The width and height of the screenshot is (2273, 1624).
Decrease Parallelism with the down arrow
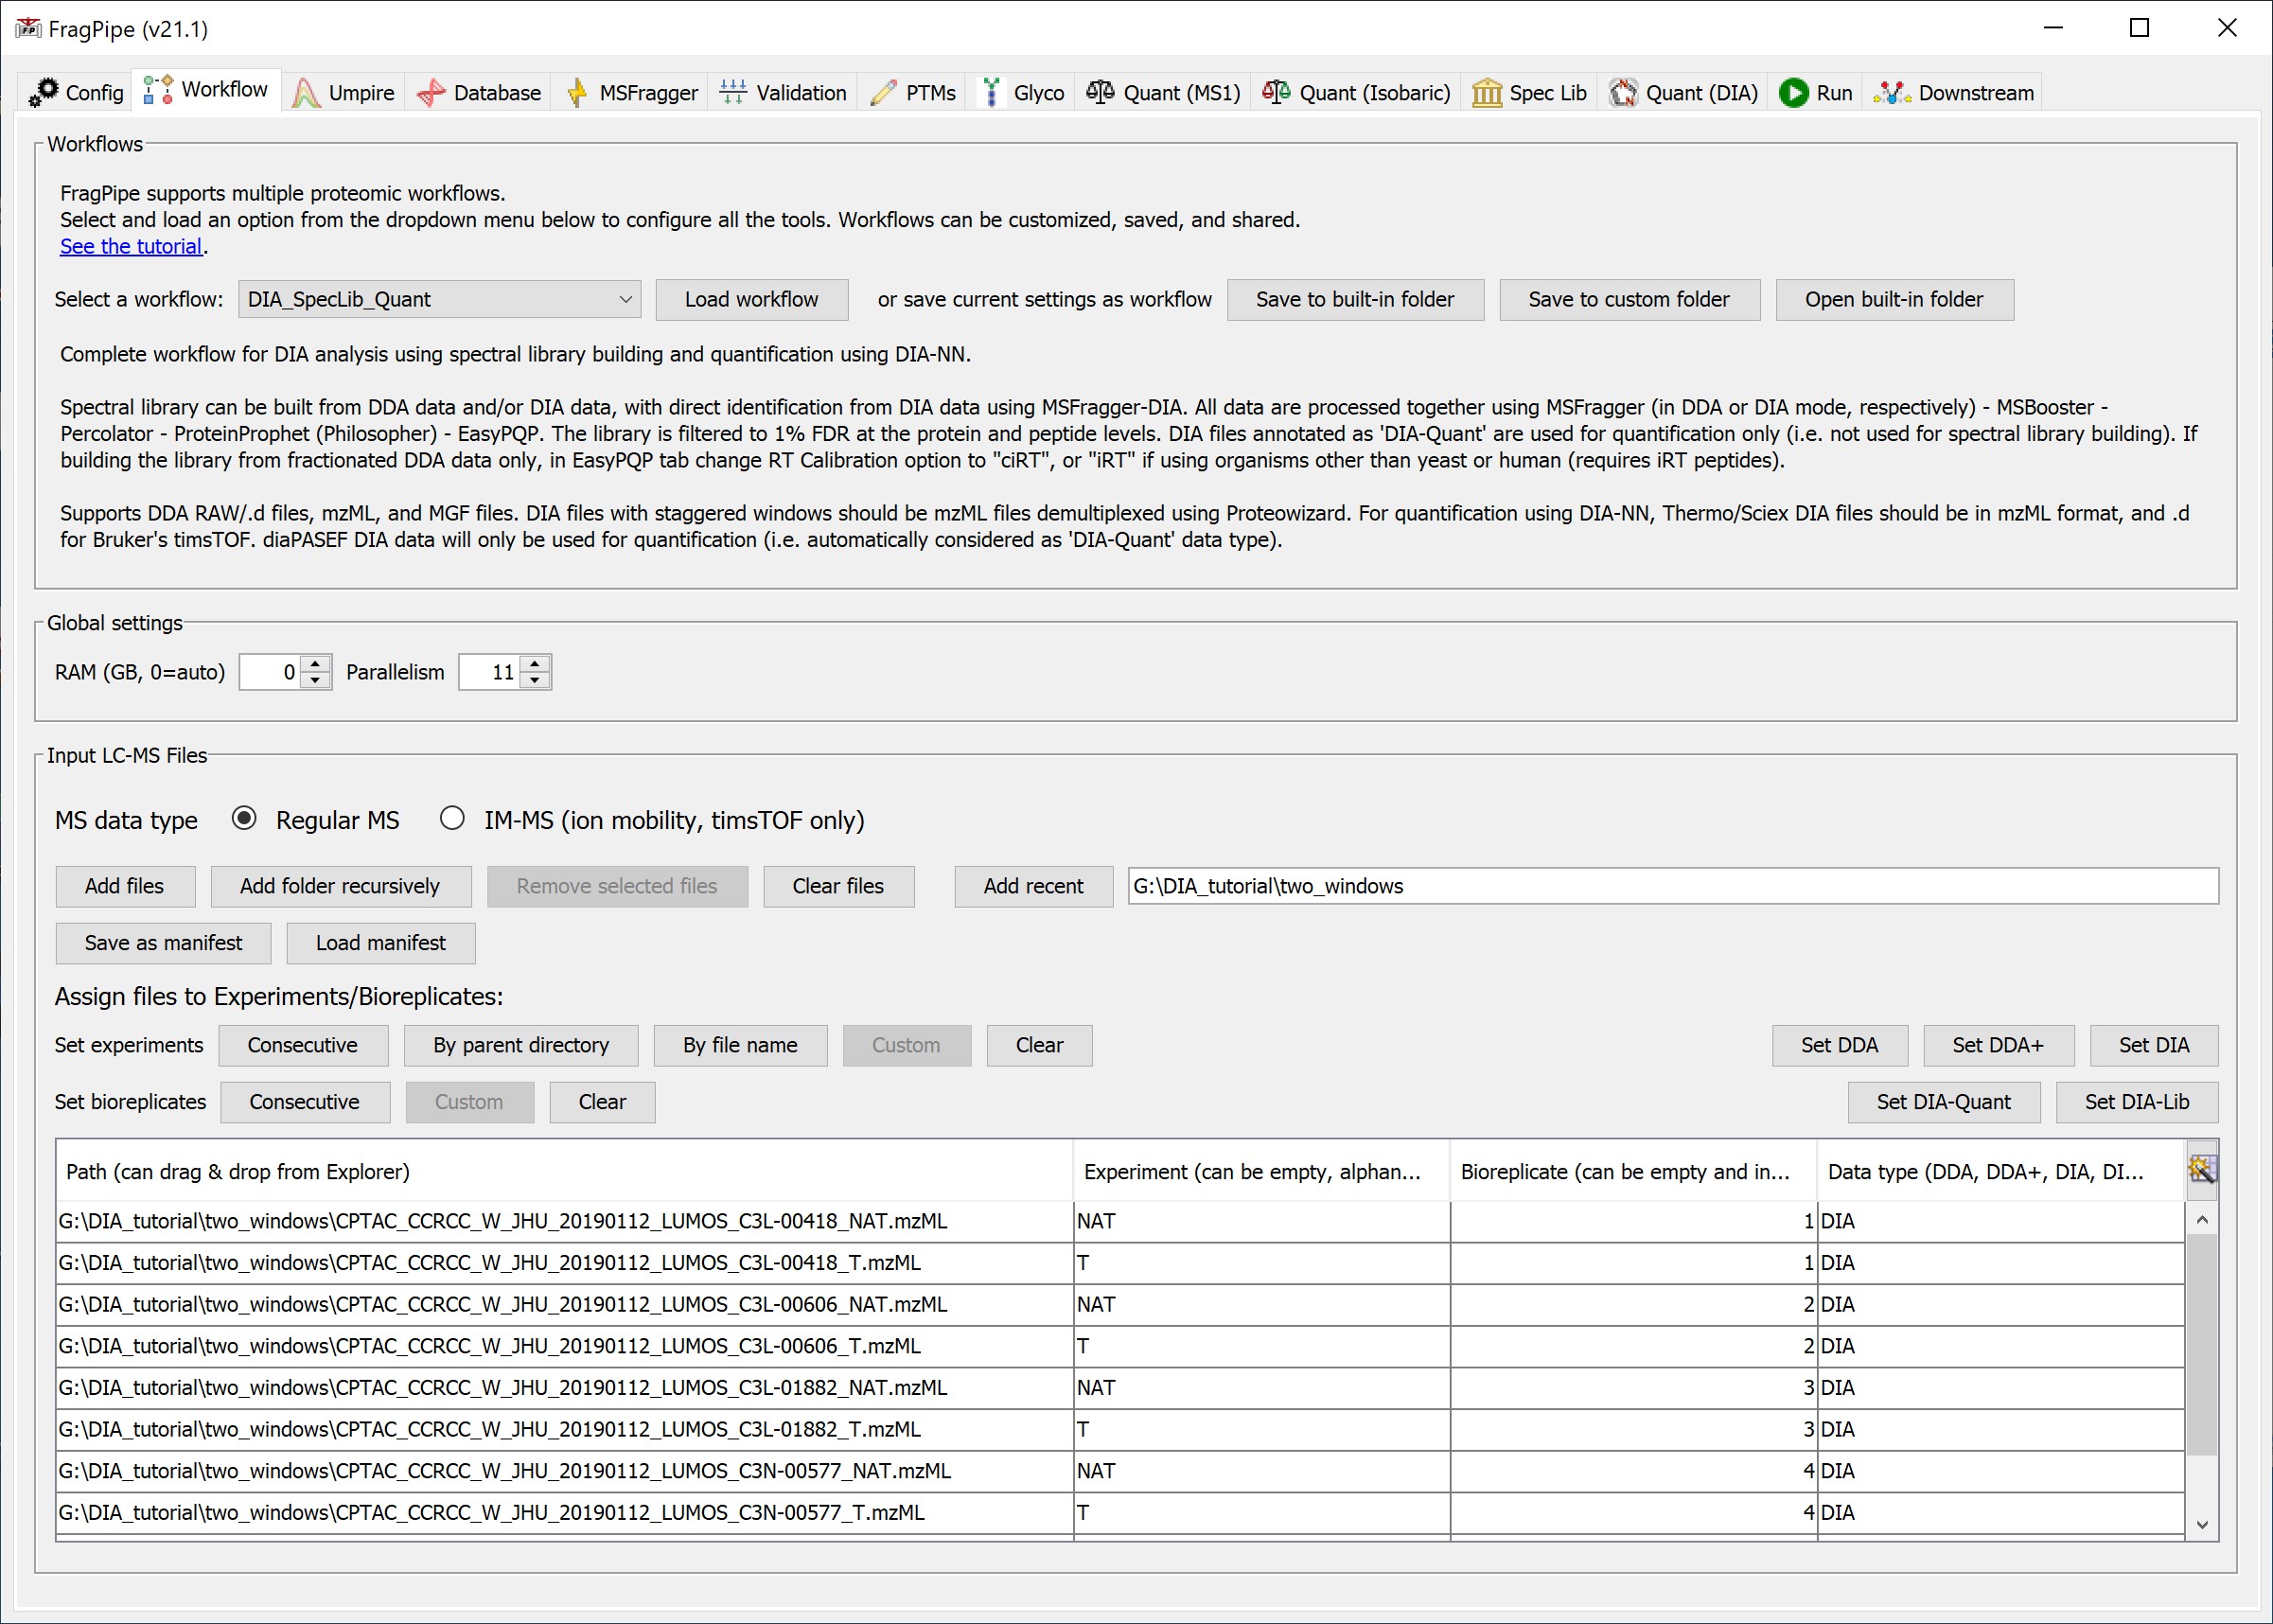[536, 681]
